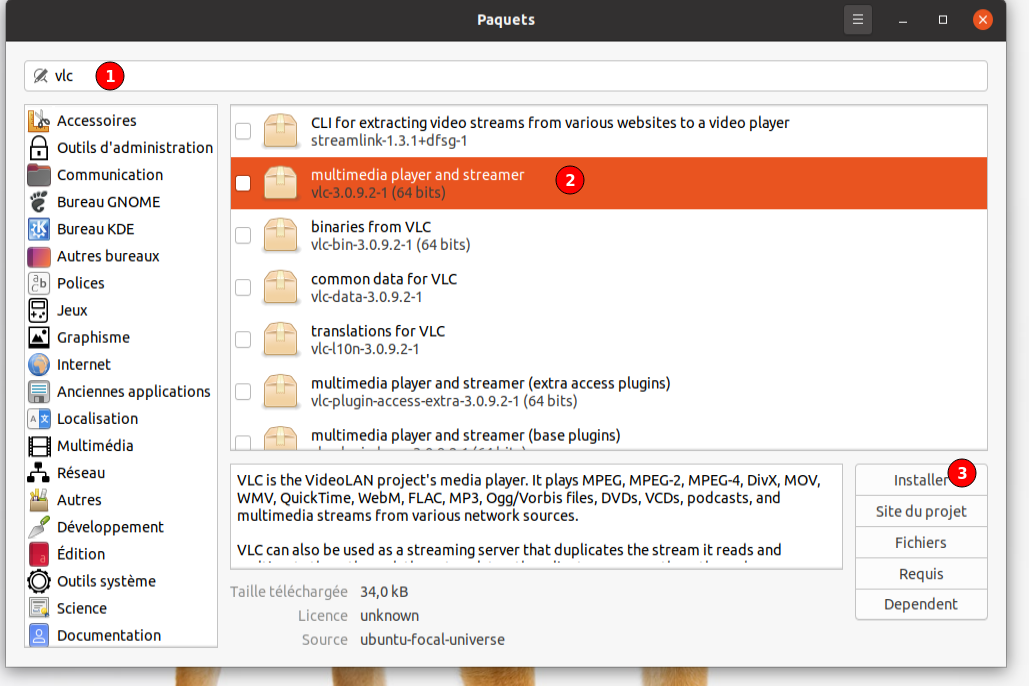Click the package icon for vlc-bin
Viewport: 1029px width, 686px height.
tap(280, 235)
